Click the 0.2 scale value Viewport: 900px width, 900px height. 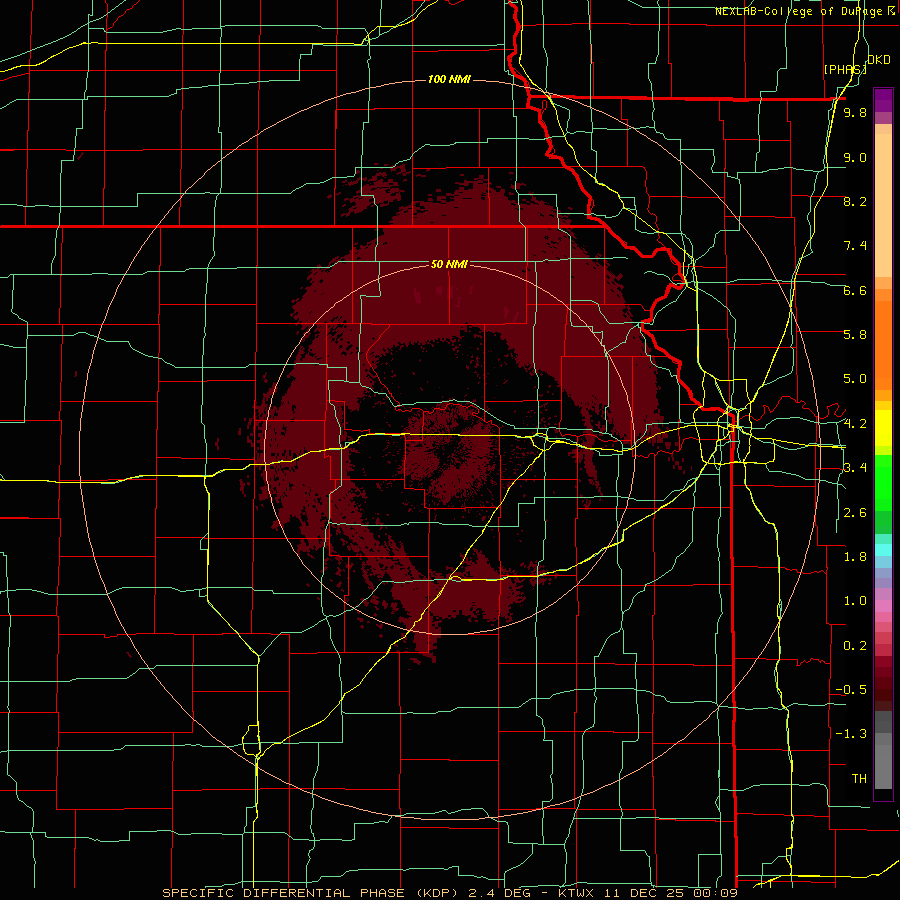point(855,646)
